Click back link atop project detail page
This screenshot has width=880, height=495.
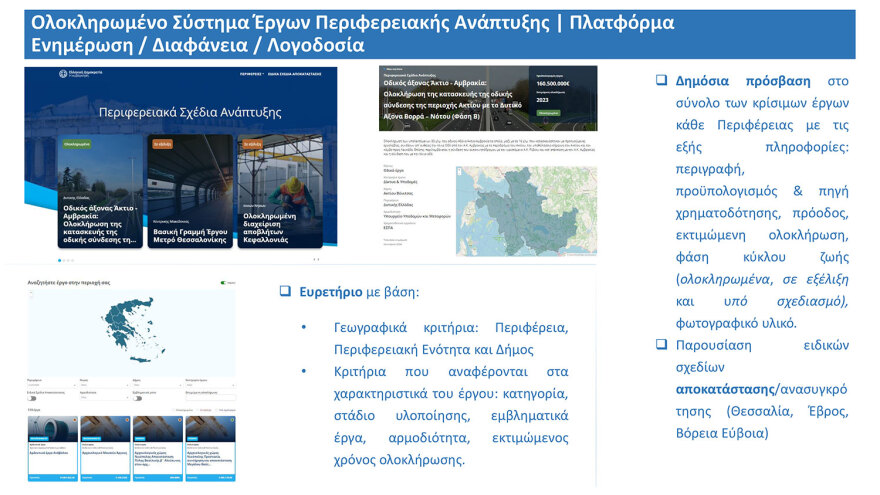coord(391,69)
